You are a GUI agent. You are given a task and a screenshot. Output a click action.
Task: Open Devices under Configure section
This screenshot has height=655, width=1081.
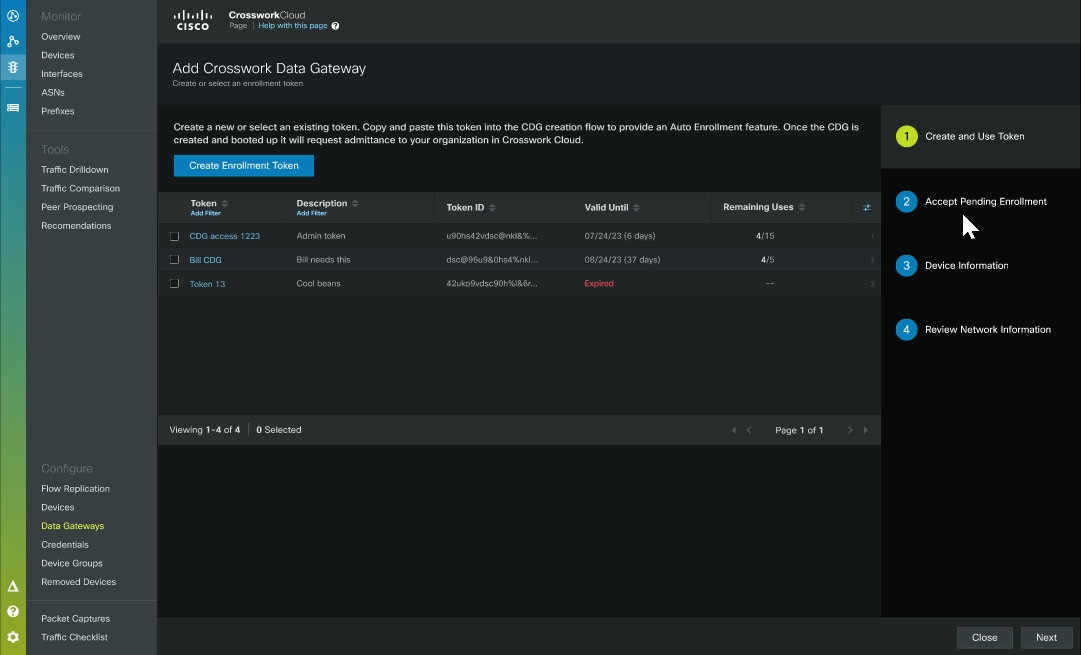pyautogui.click(x=58, y=507)
